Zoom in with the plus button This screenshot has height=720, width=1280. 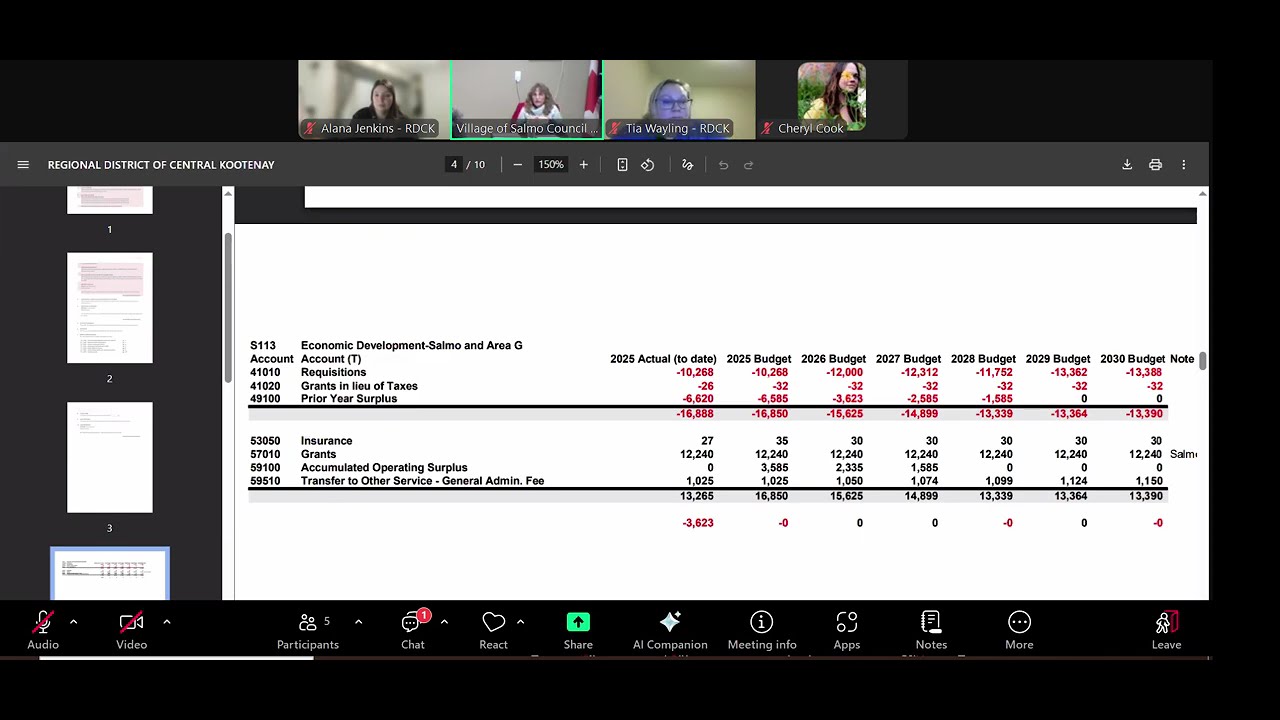(x=584, y=165)
